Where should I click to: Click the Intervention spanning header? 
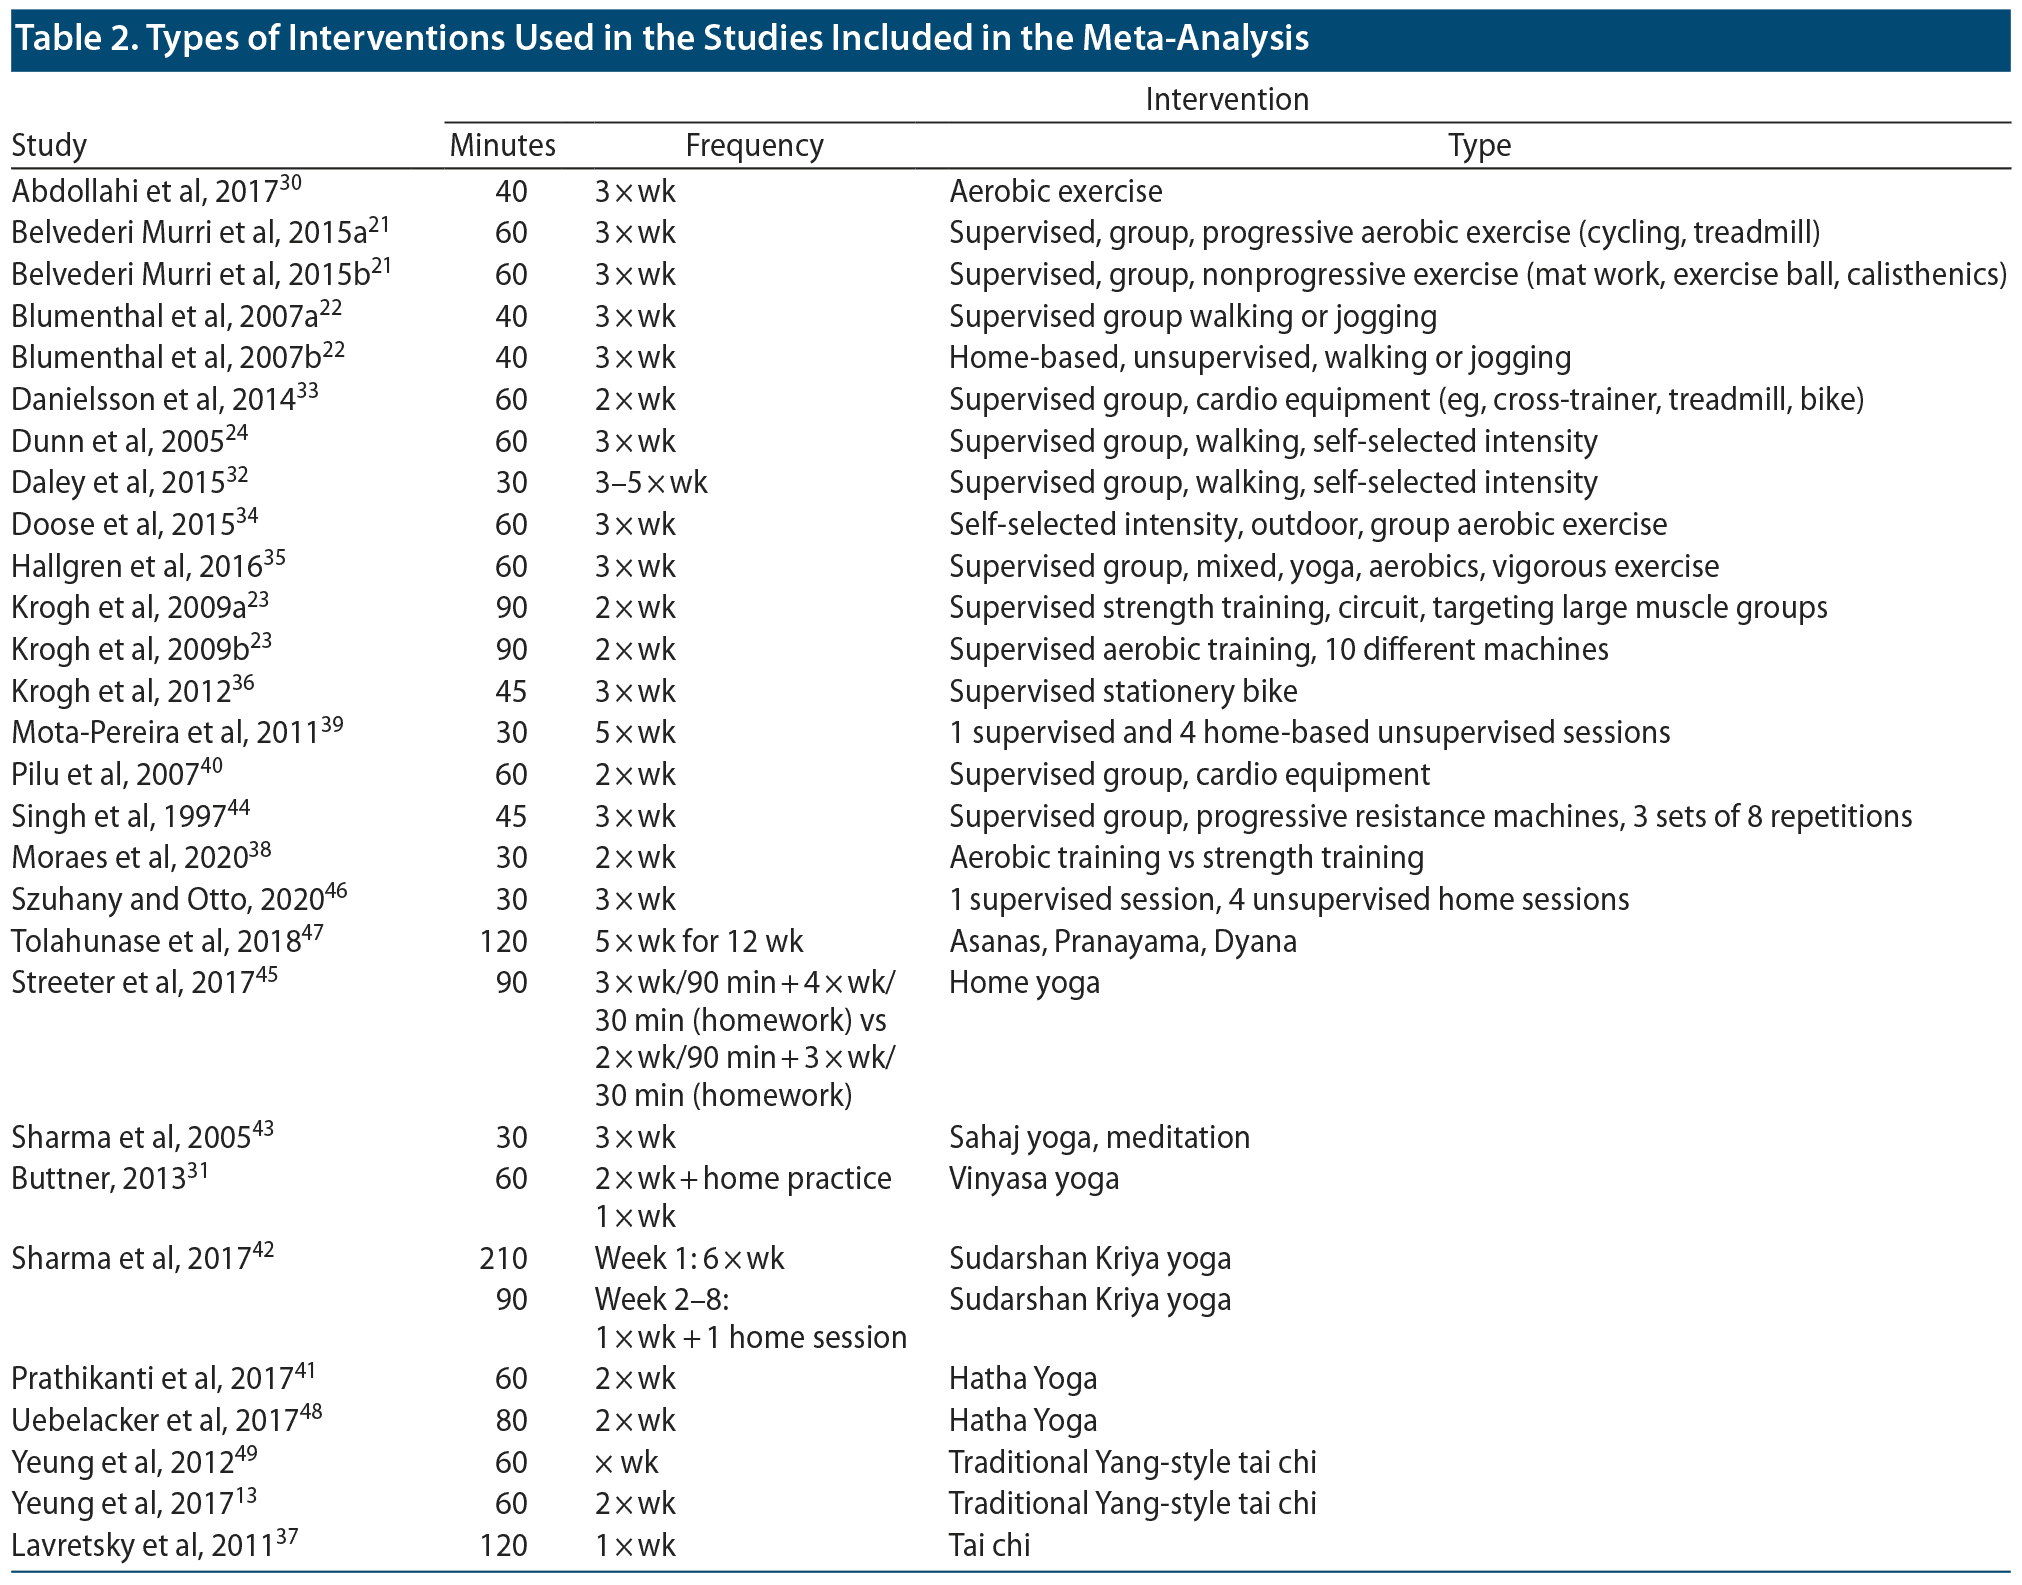coord(1226,99)
